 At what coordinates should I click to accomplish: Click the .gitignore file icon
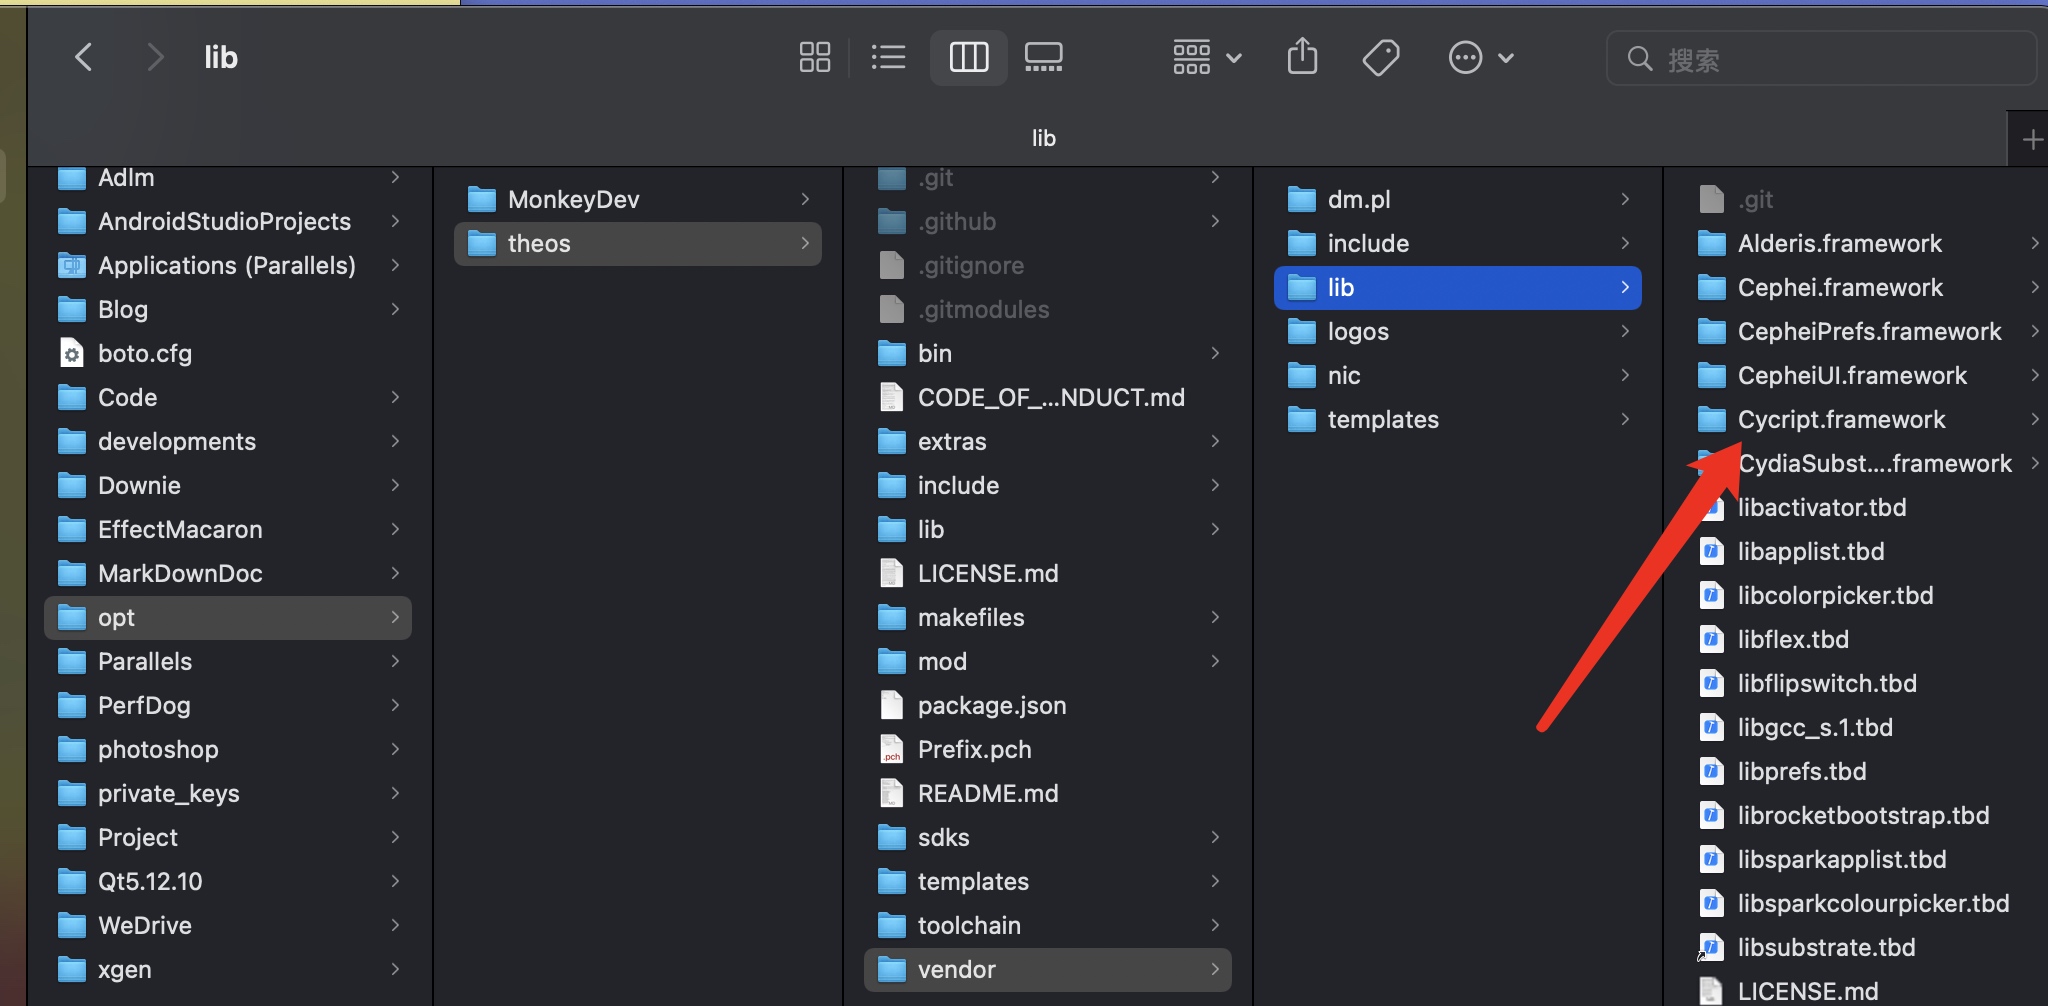point(892,265)
